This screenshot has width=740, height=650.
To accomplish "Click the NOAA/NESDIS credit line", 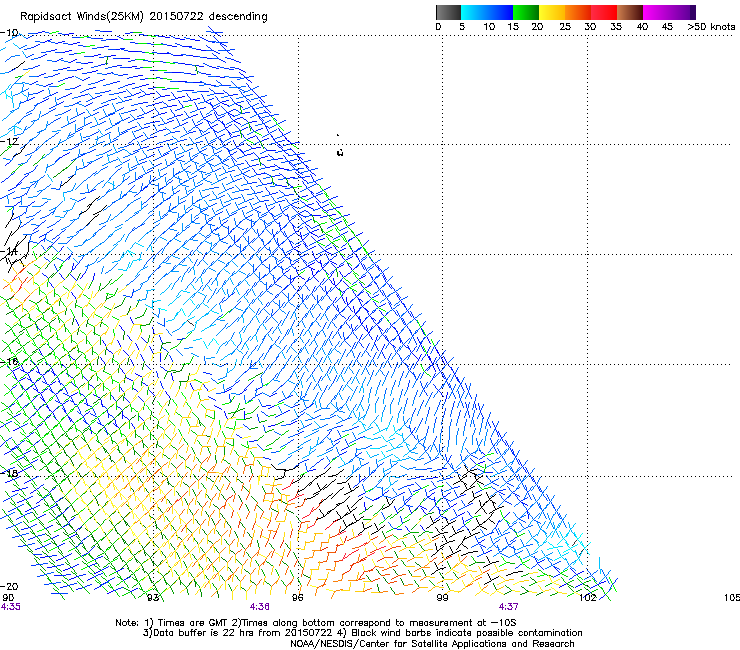I will point(432,644).
